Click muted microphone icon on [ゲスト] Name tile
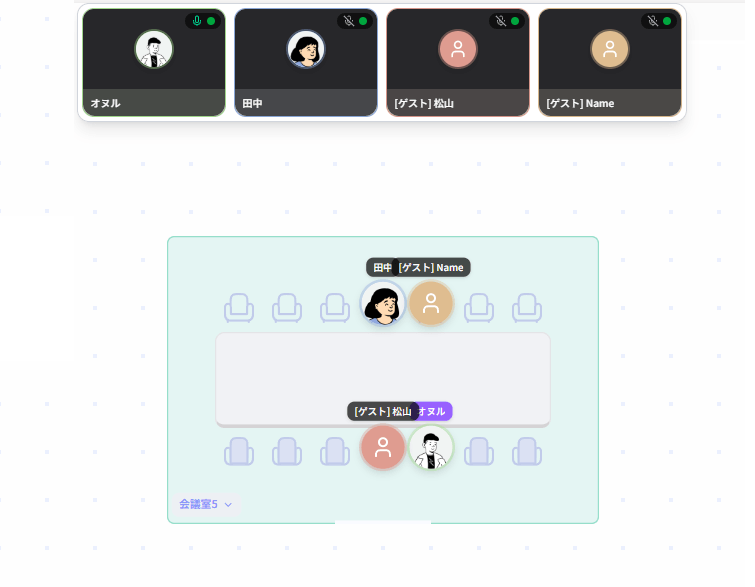 pyautogui.click(x=652, y=21)
